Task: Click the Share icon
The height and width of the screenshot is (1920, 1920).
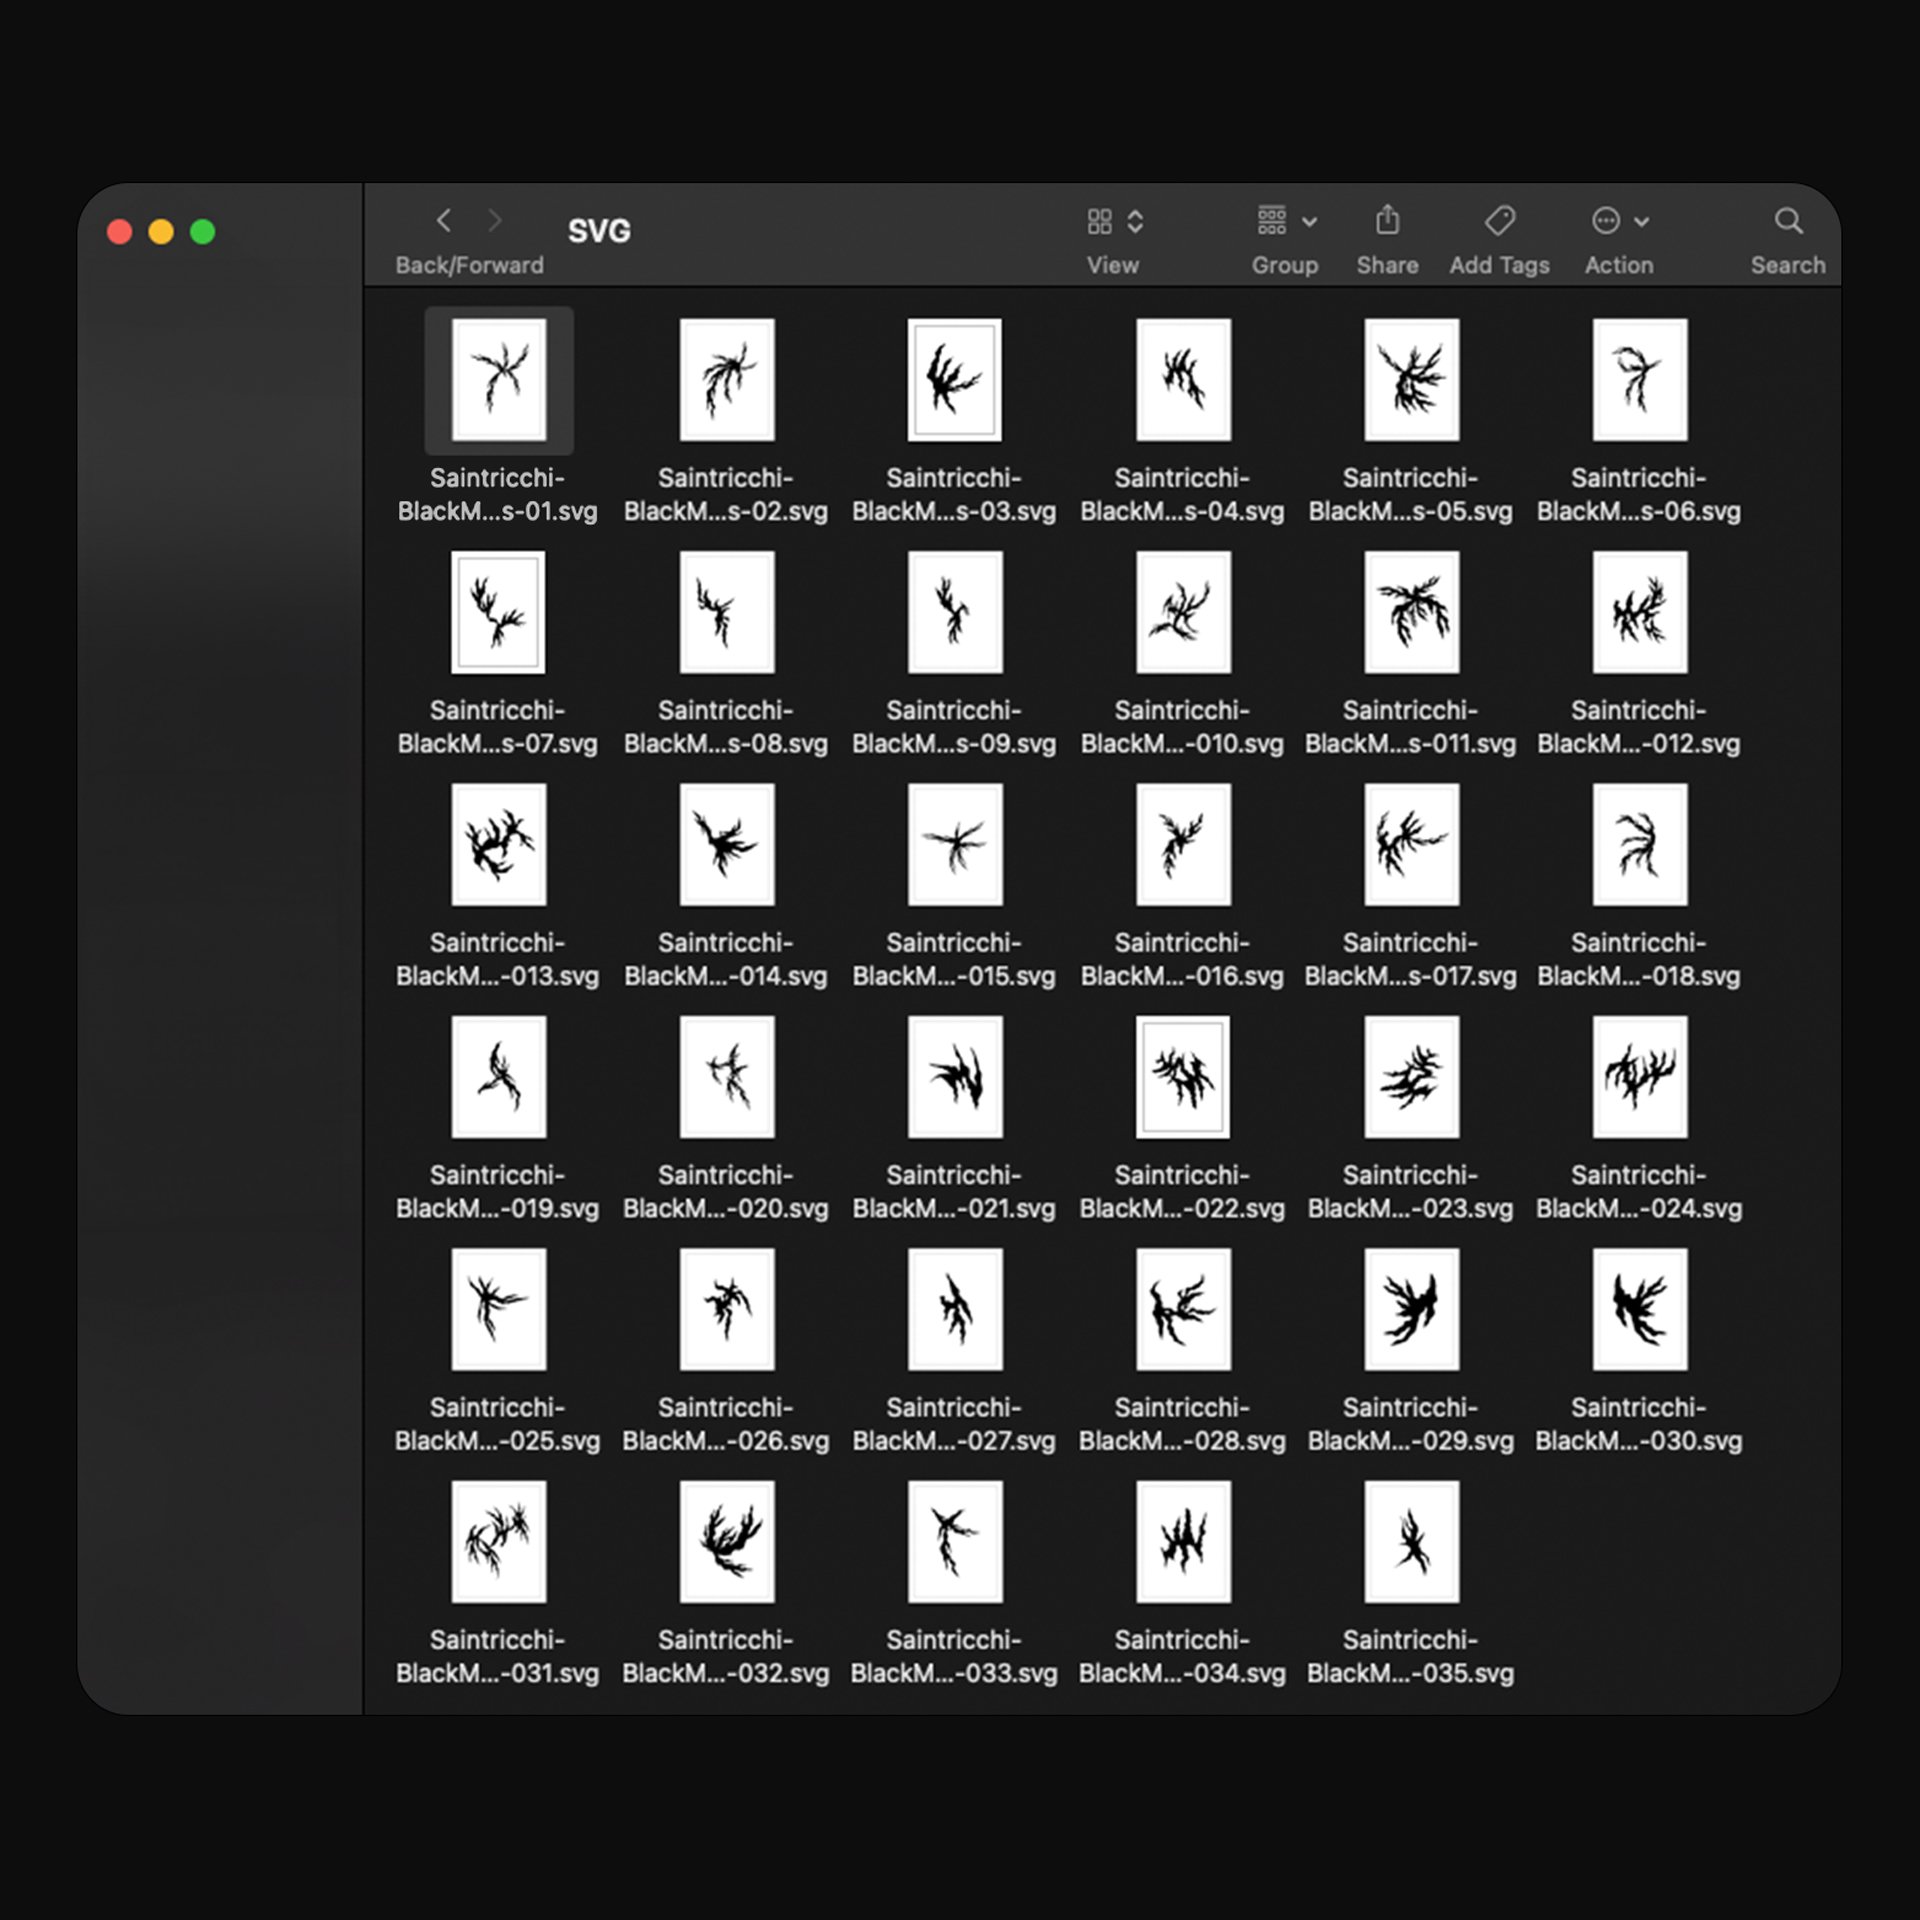Action: (x=1387, y=220)
